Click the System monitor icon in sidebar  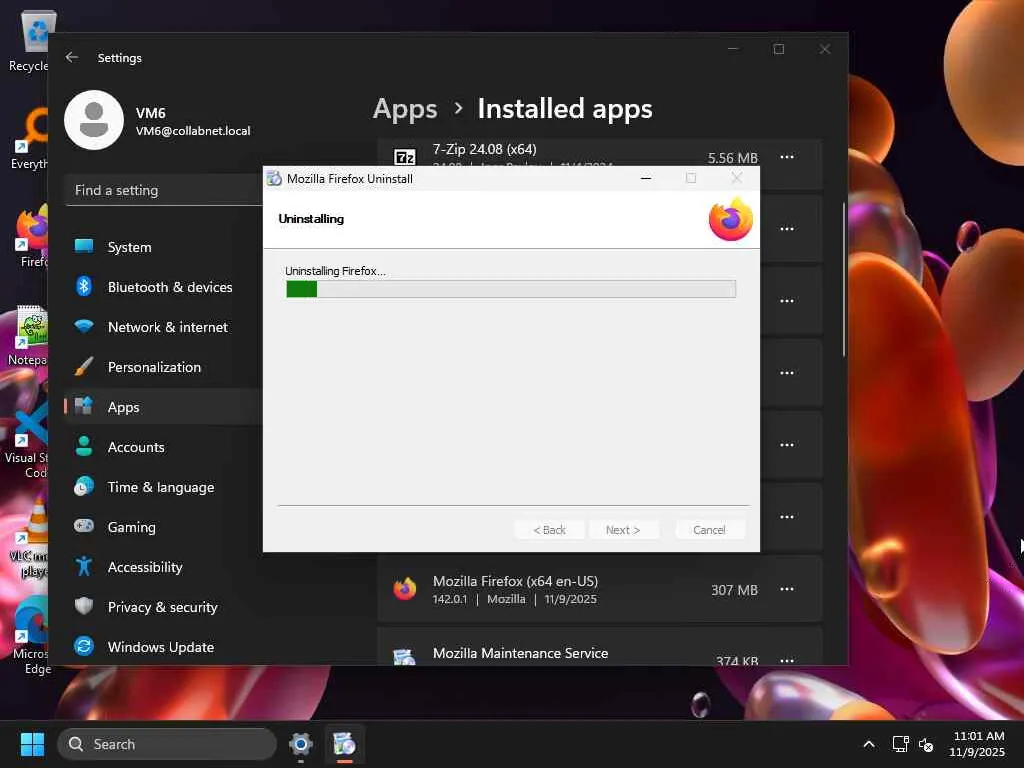(x=84, y=246)
